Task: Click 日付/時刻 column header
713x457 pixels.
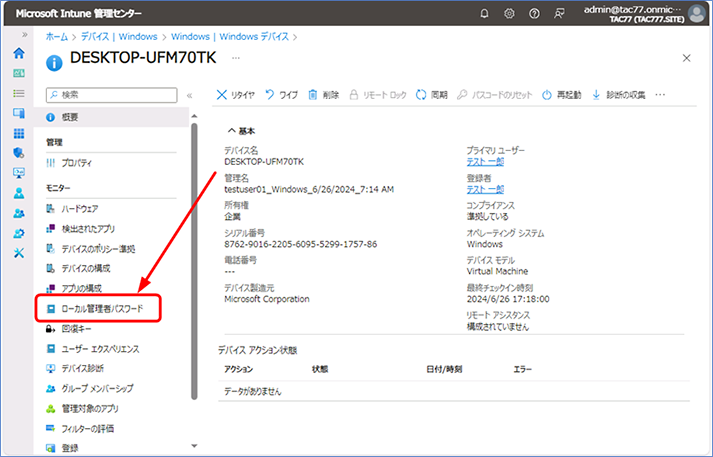Action: (444, 369)
